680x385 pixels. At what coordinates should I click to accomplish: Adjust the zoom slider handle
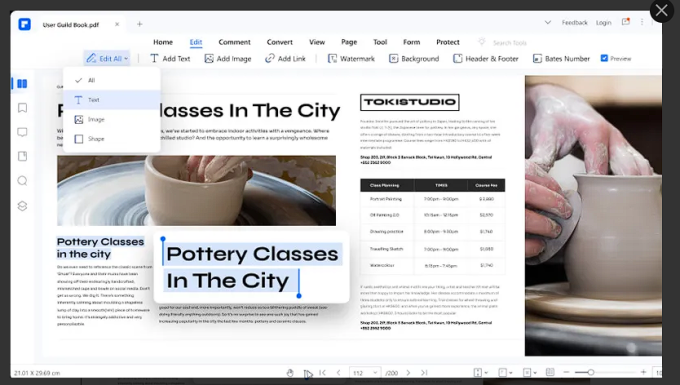(591, 372)
